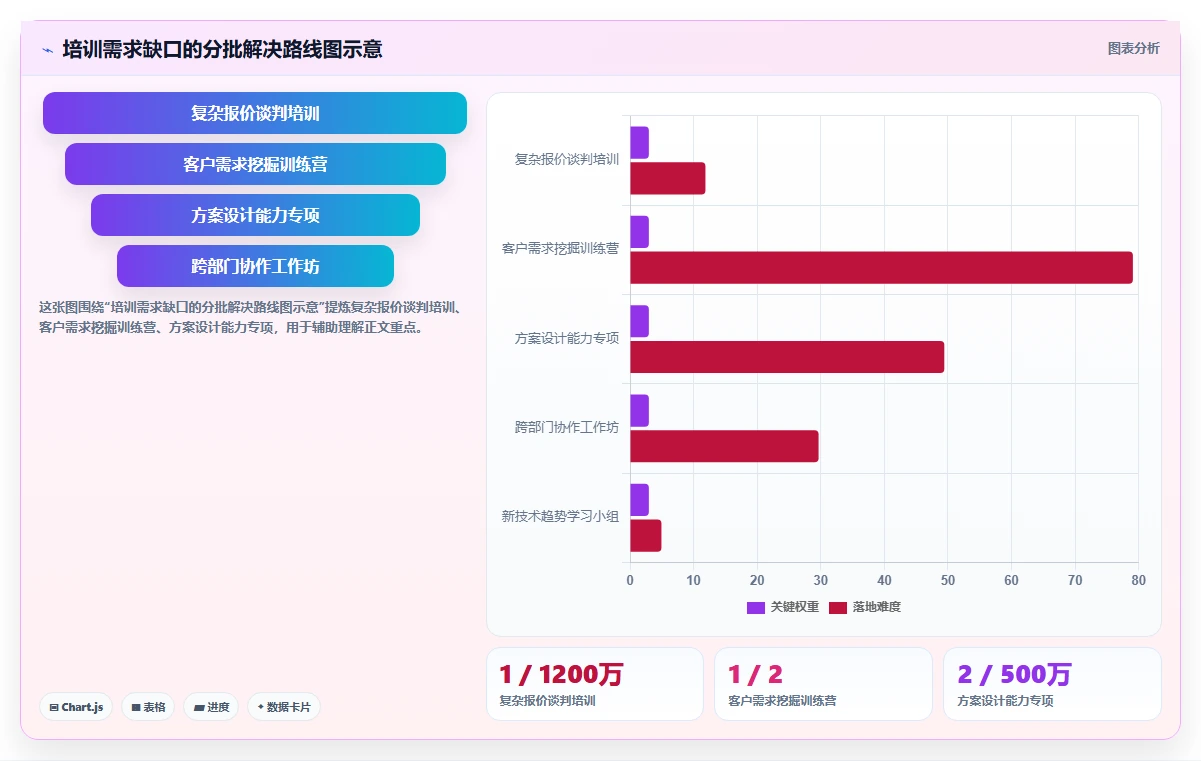
Task: Click the Chart.js tag chip
Action: [x=77, y=707]
